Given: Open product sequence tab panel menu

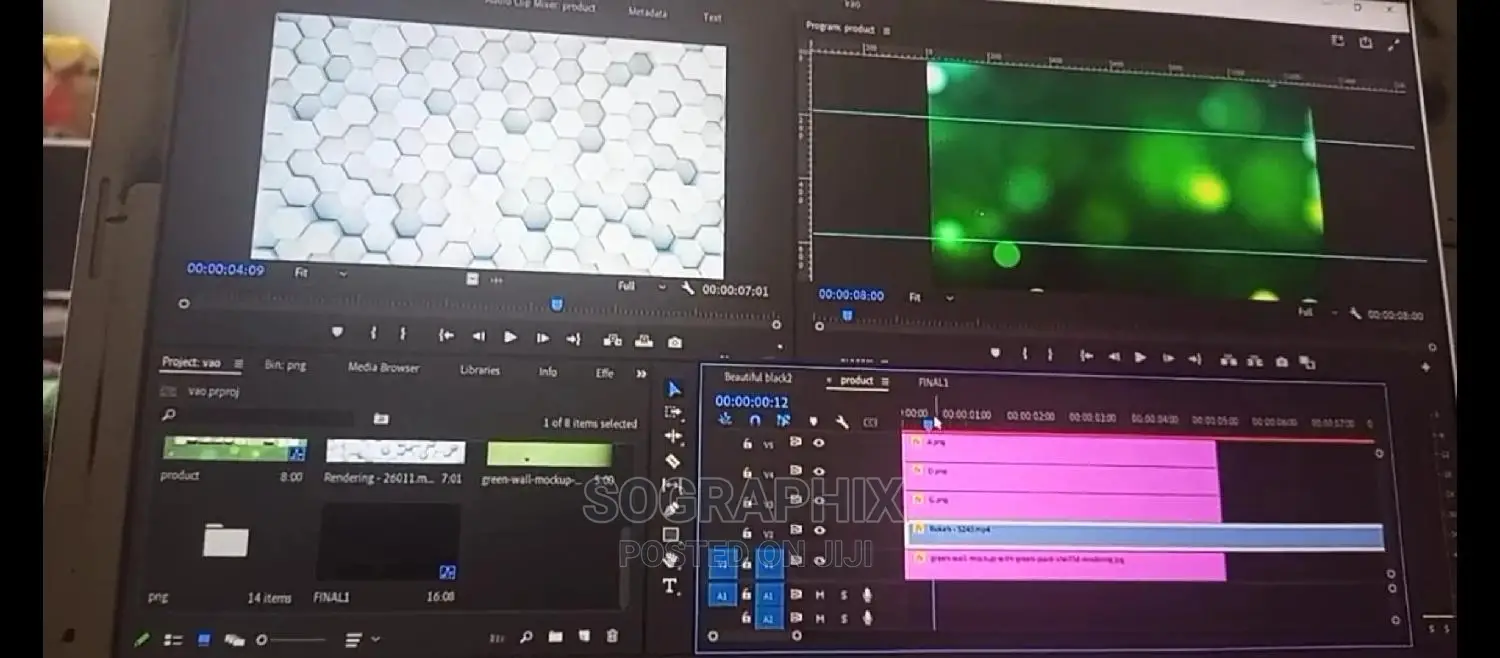Looking at the screenshot, I should coord(885,381).
